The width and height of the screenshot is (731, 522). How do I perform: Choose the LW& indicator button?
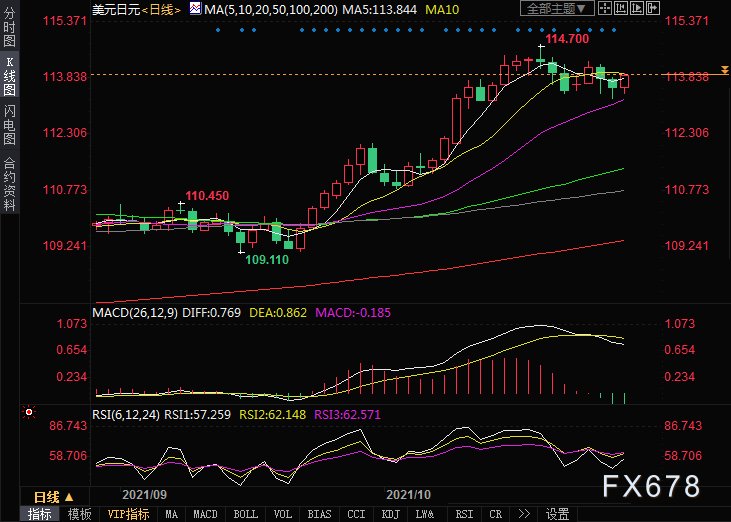coord(425,514)
